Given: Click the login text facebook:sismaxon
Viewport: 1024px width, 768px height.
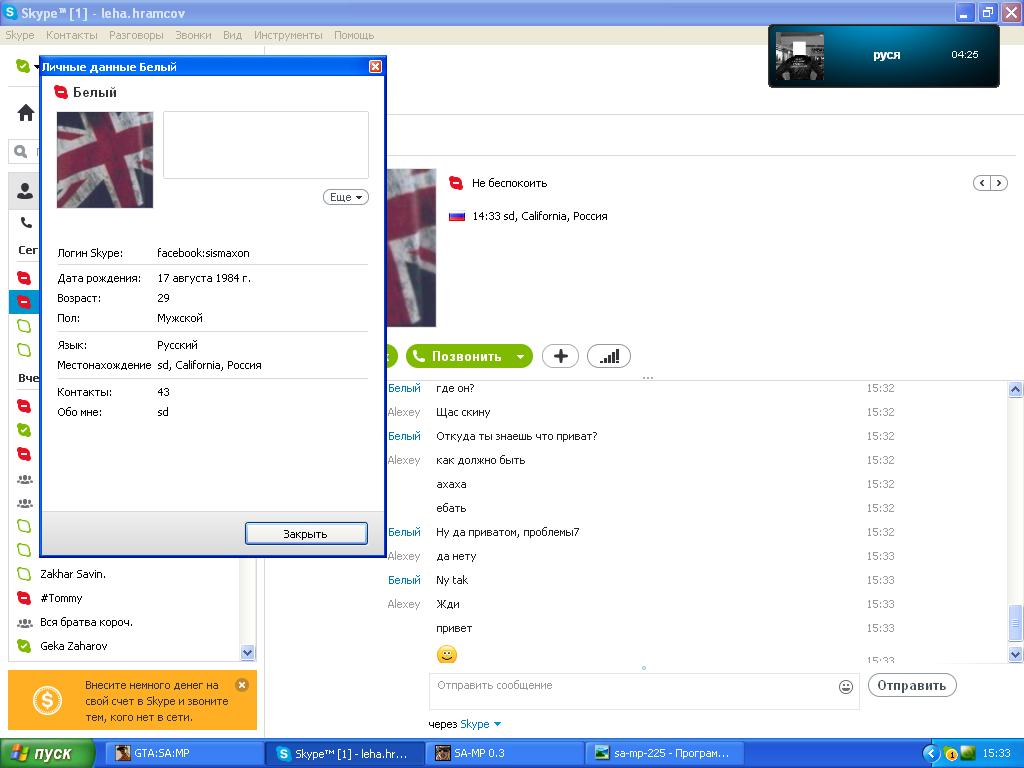Looking at the screenshot, I should pos(203,253).
